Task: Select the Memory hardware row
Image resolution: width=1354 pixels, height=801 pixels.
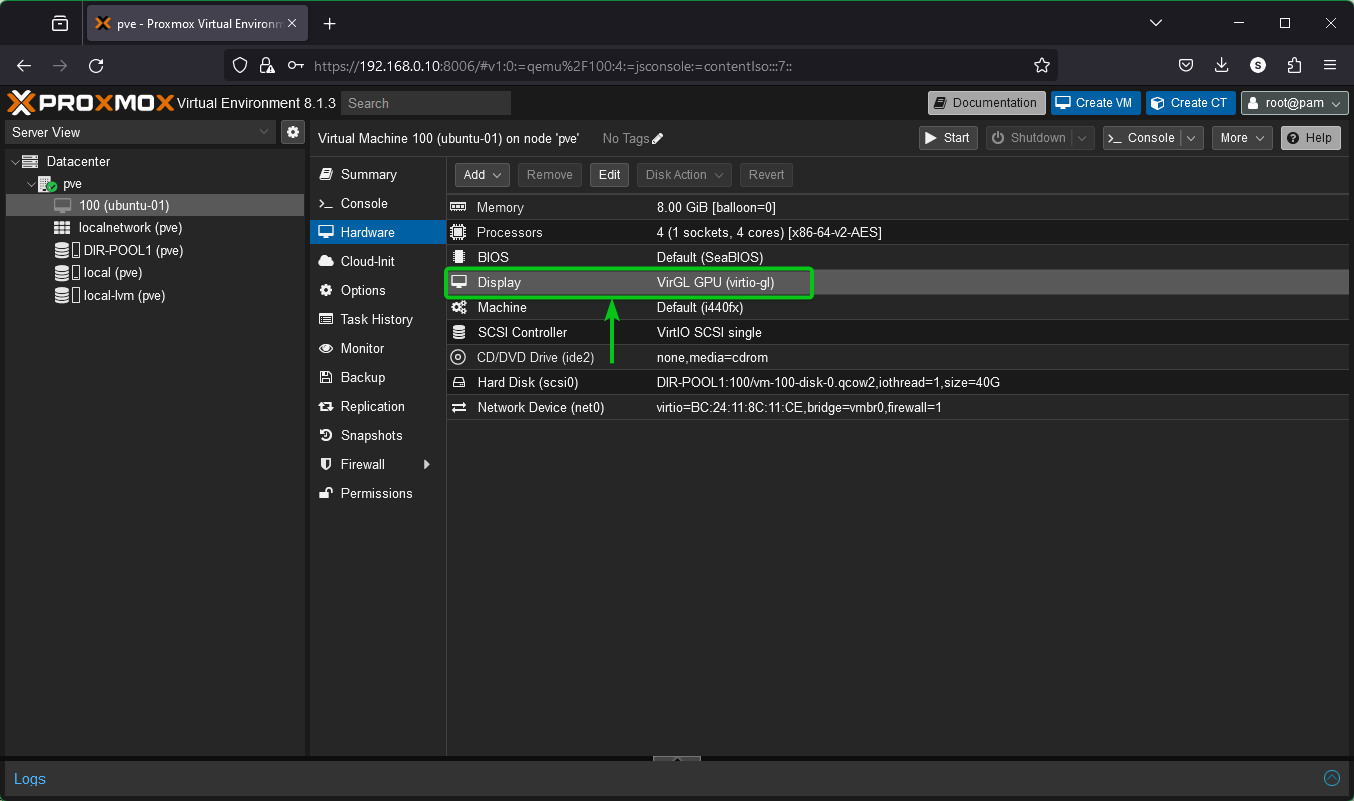Action: 897,207
